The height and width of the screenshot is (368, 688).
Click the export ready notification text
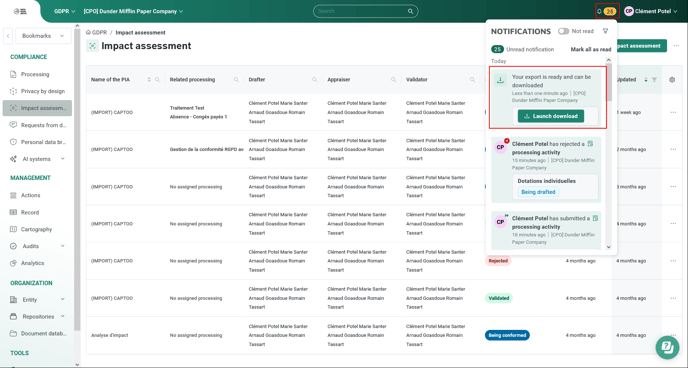(551, 81)
